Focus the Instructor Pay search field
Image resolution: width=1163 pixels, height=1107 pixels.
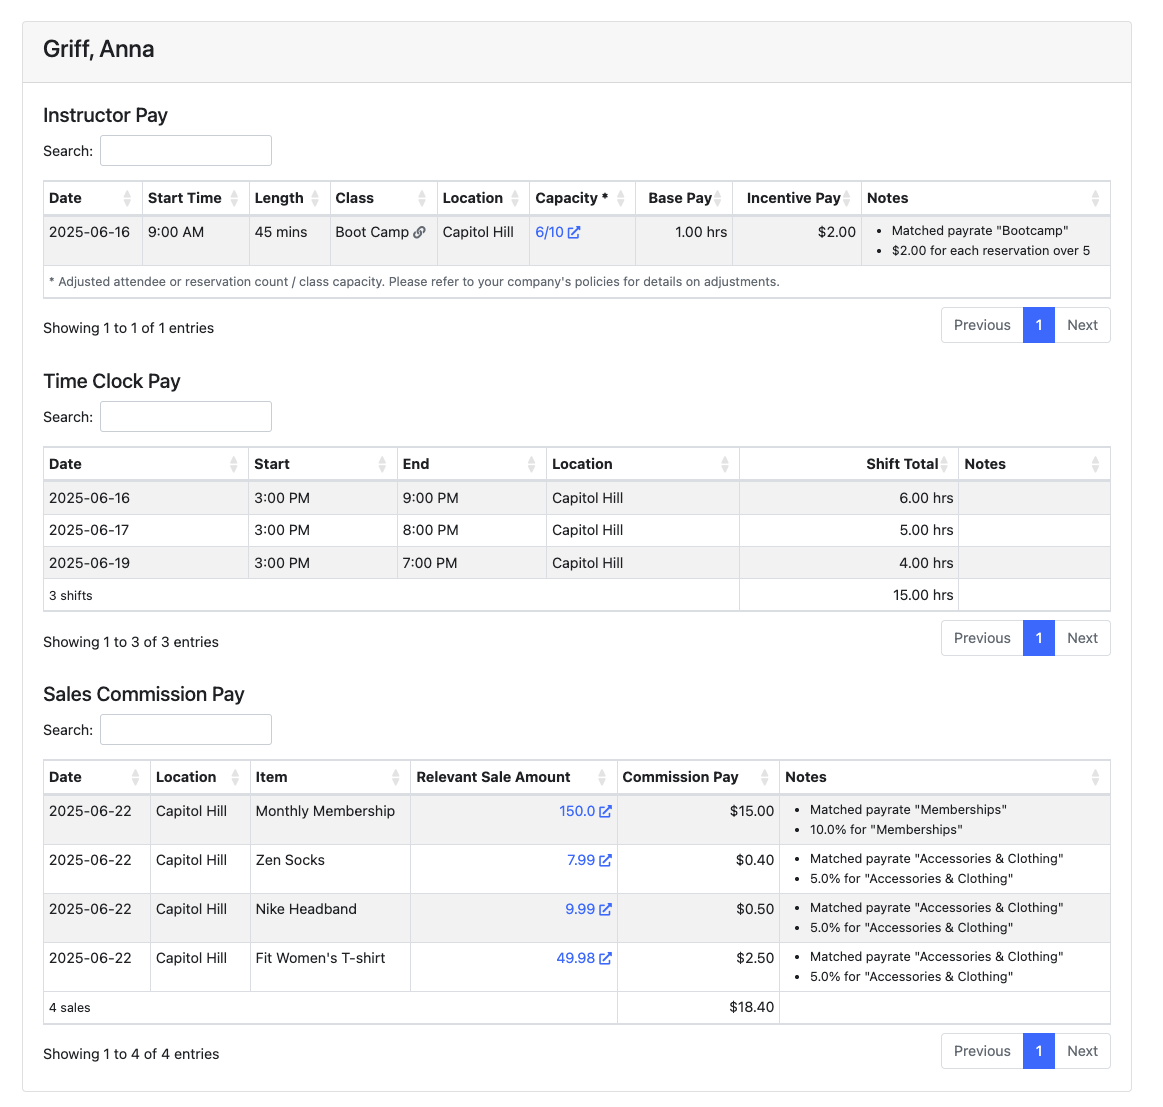[x=185, y=151]
